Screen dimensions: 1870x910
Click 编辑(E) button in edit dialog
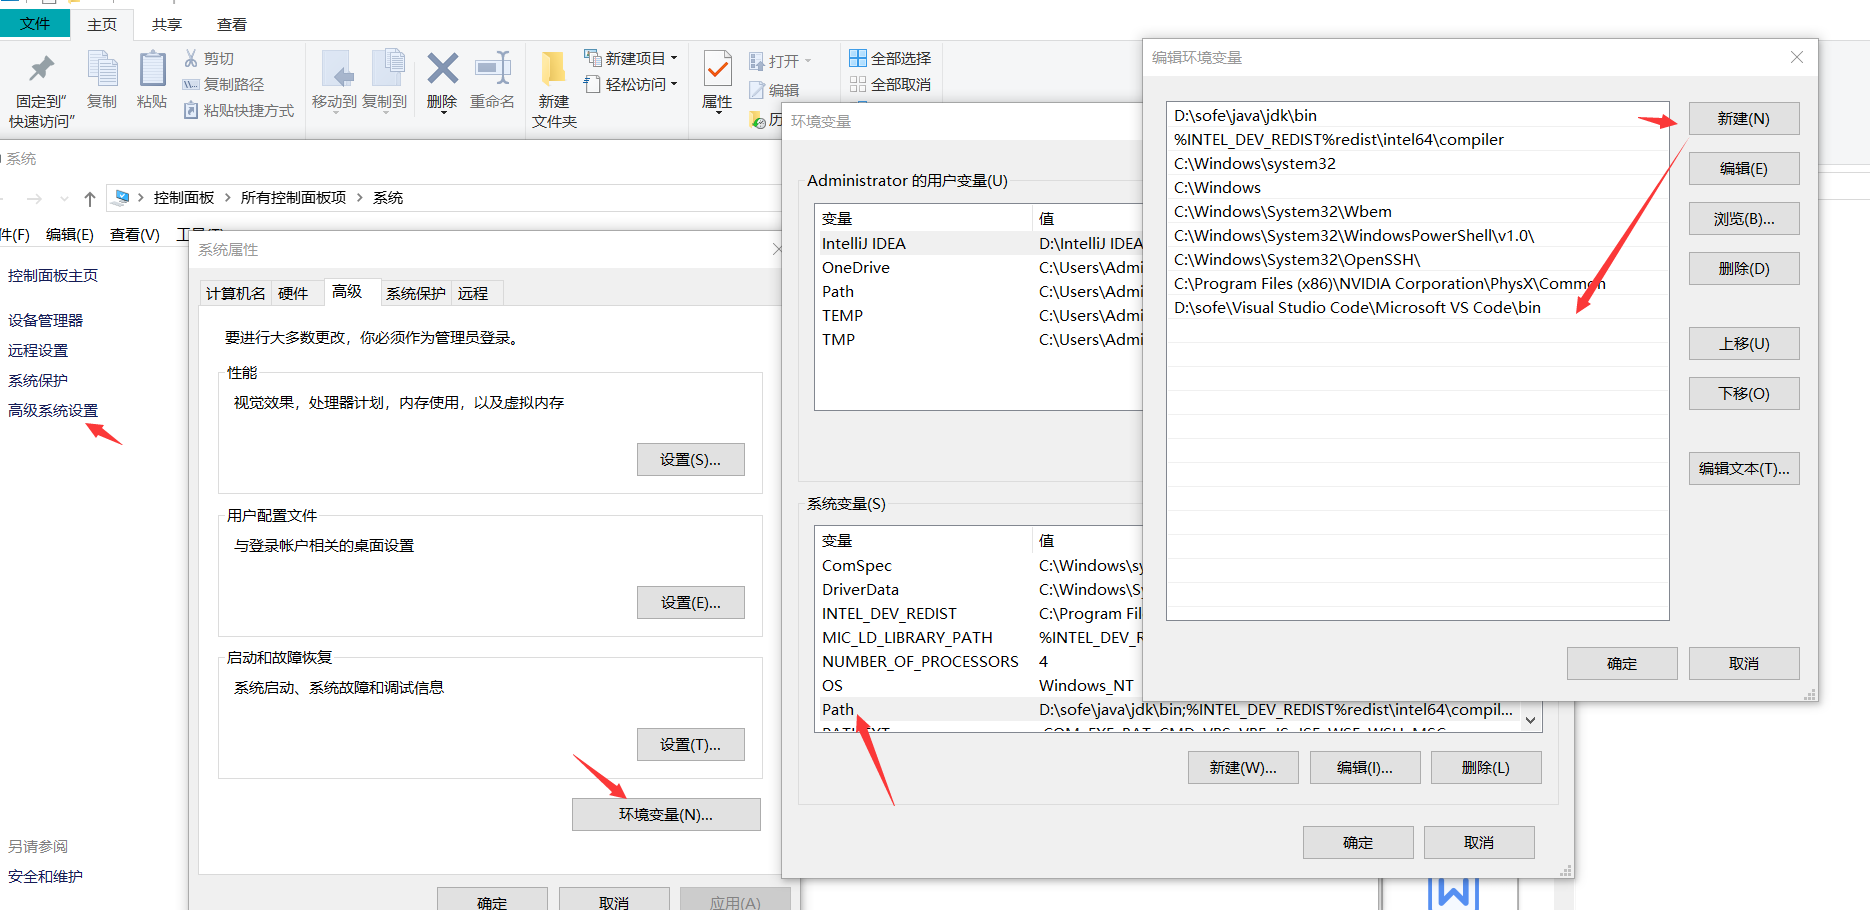click(x=1744, y=169)
